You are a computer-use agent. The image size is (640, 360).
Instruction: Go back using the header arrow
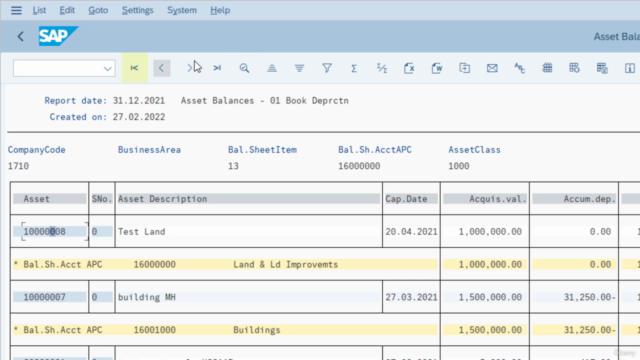(x=20, y=36)
